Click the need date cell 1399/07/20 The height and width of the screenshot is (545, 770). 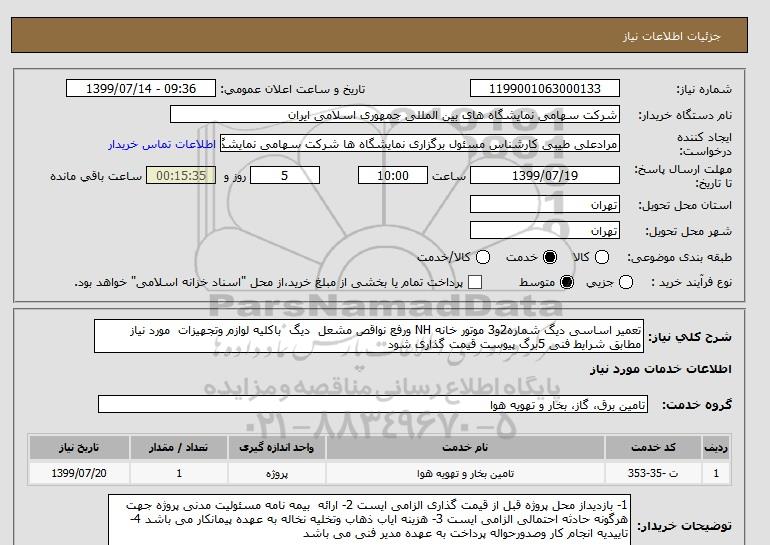click(x=79, y=473)
